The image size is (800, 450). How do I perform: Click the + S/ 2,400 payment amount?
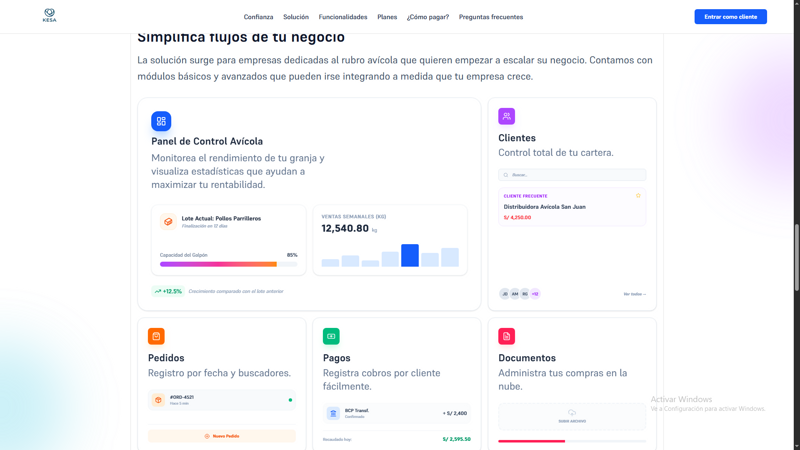pyautogui.click(x=455, y=413)
